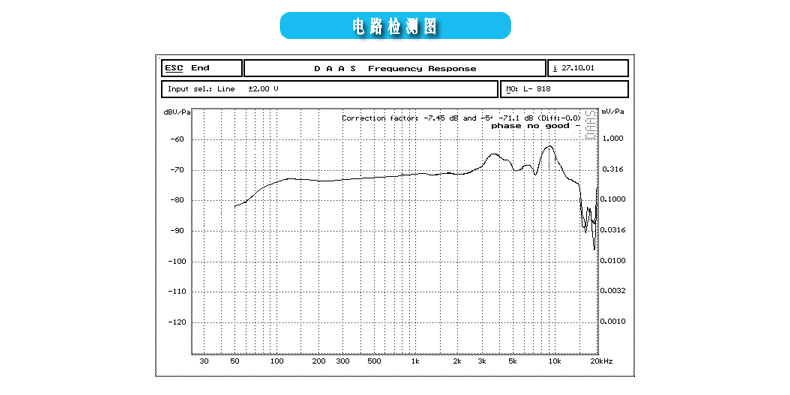
Task: Select the 20kHz frequency axis label
Action: [602, 362]
